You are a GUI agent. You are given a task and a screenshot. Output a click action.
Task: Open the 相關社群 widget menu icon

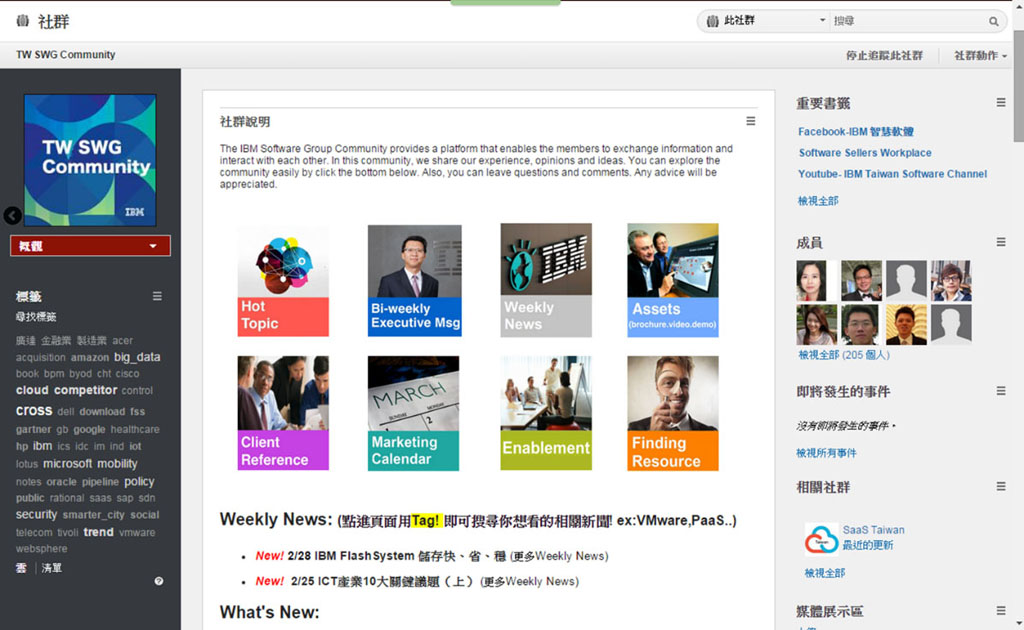tap(1000, 486)
